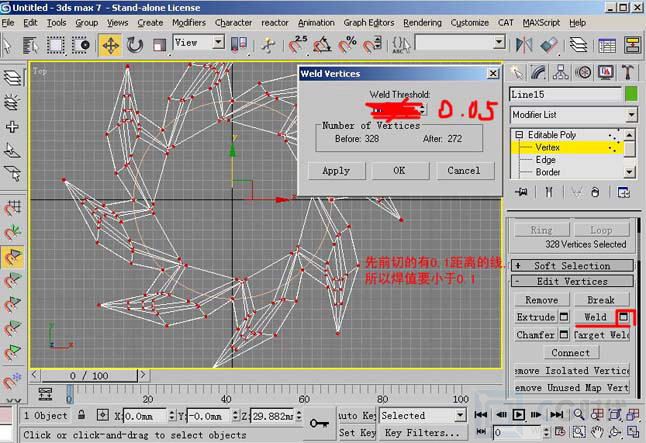Switch to the Hierarchy panel tab

560,73
